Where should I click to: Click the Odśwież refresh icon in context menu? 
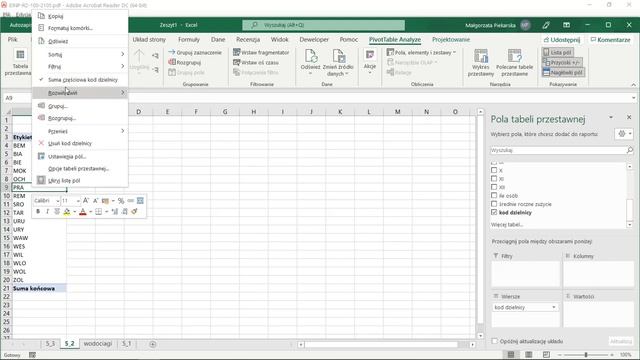click(x=41, y=41)
